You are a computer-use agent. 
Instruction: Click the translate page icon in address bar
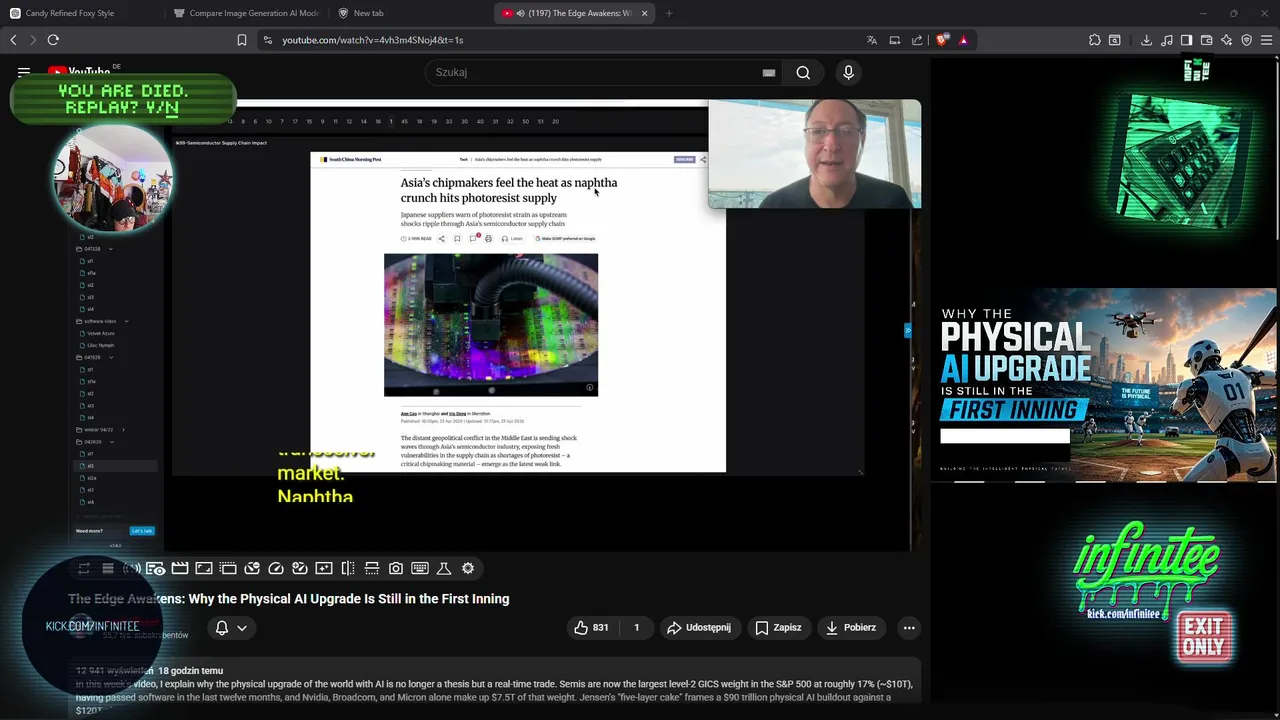tap(872, 40)
